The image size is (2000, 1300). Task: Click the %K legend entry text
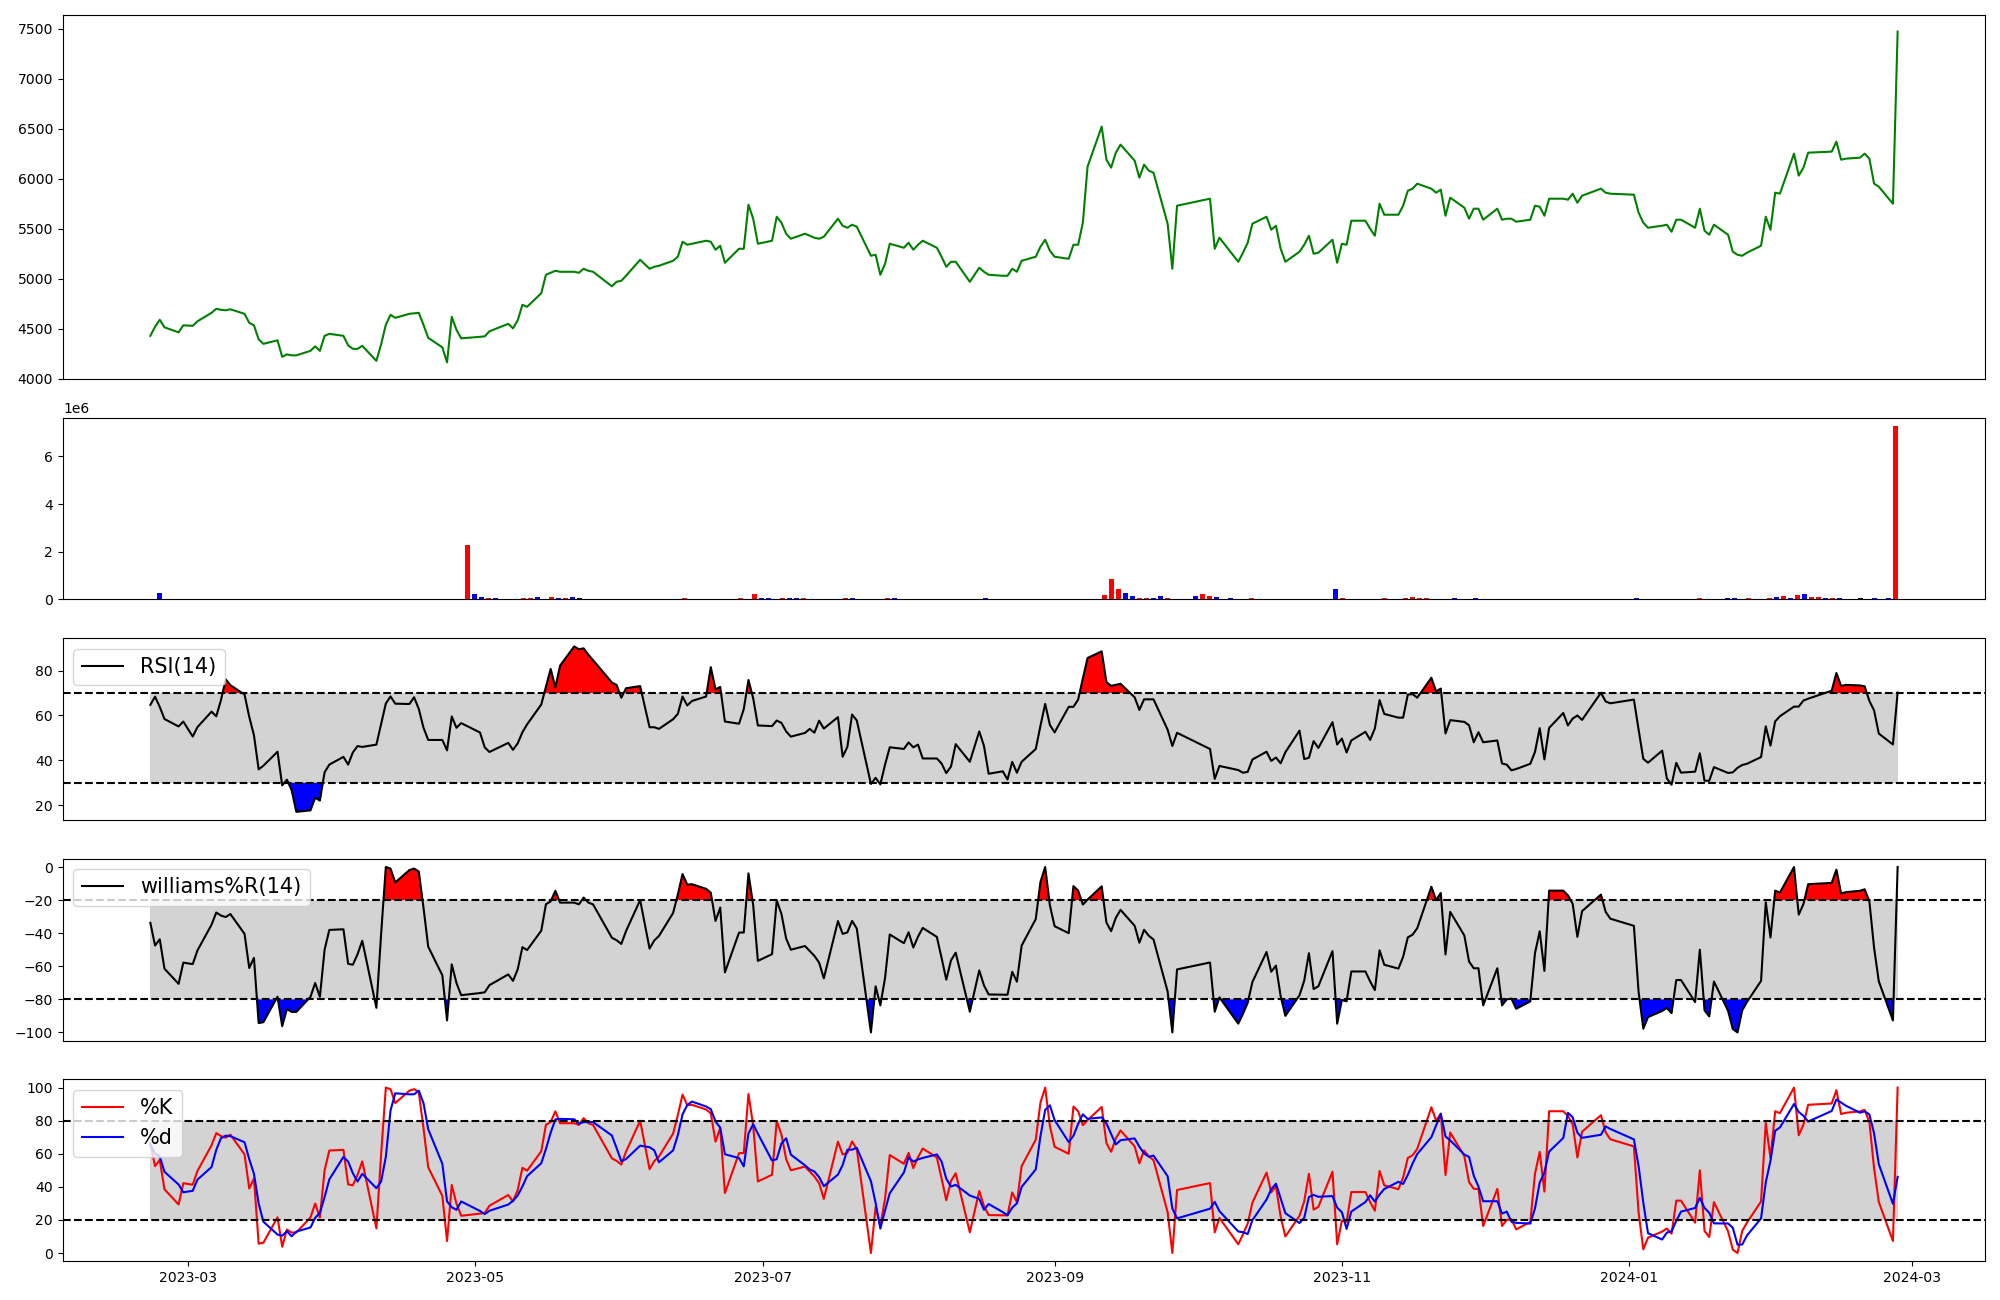click(156, 1107)
